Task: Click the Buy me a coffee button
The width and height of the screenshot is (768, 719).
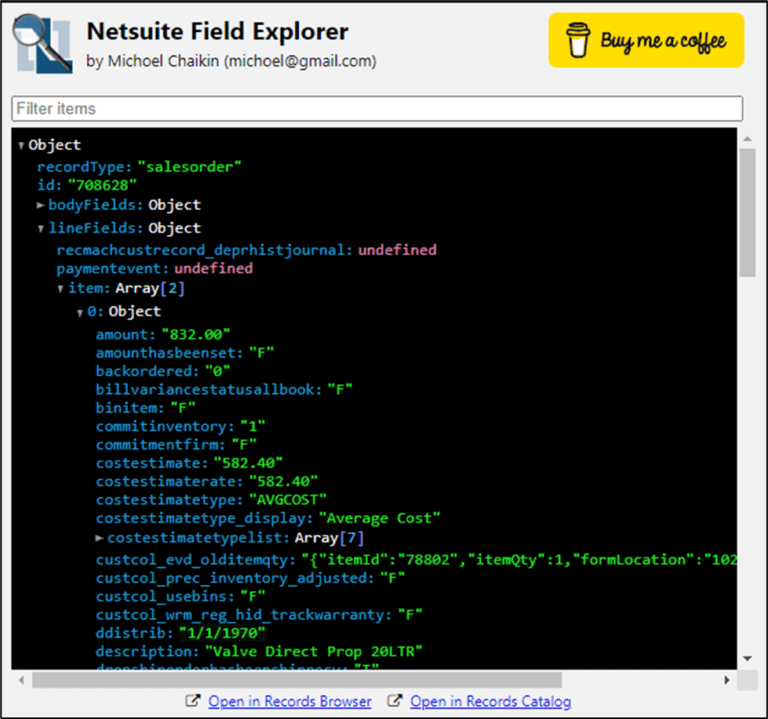Action: click(x=646, y=40)
